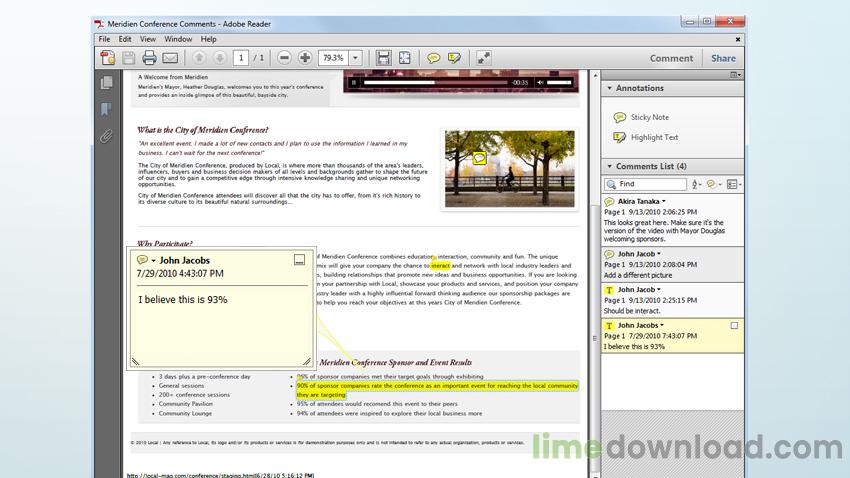Click magnifier icon in Find box
This screenshot has height=478, width=850.
tap(611, 184)
